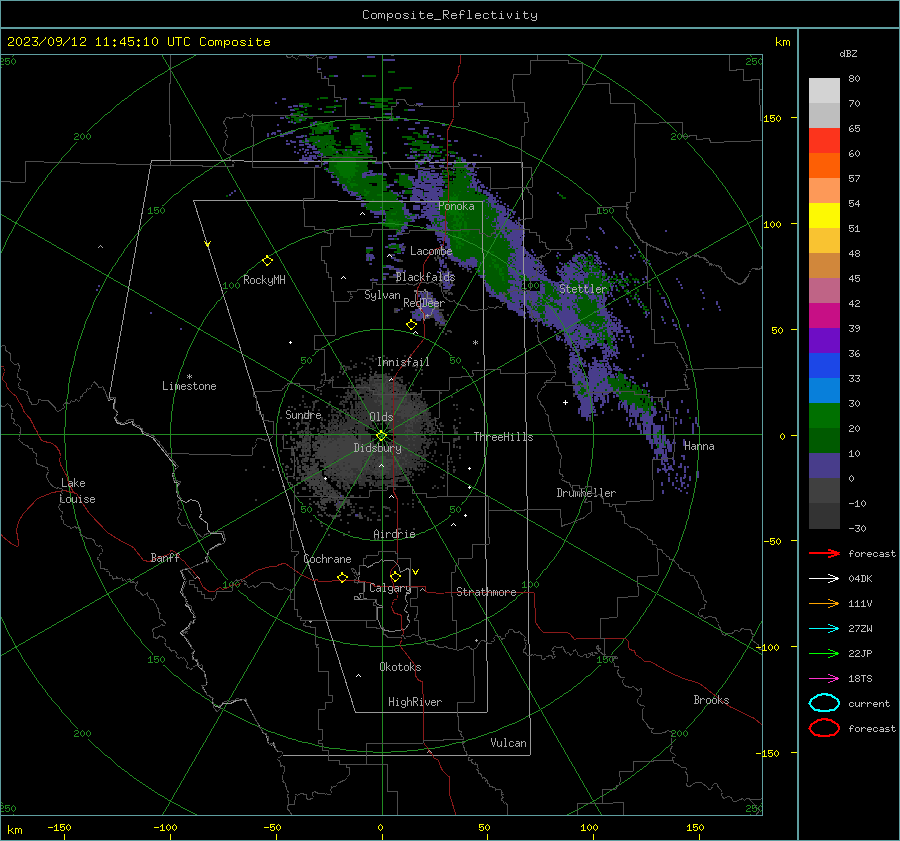Click the yellow diamond marker below RedDeer
This screenshot has height=841, width=900.
[x=412, y=325]
